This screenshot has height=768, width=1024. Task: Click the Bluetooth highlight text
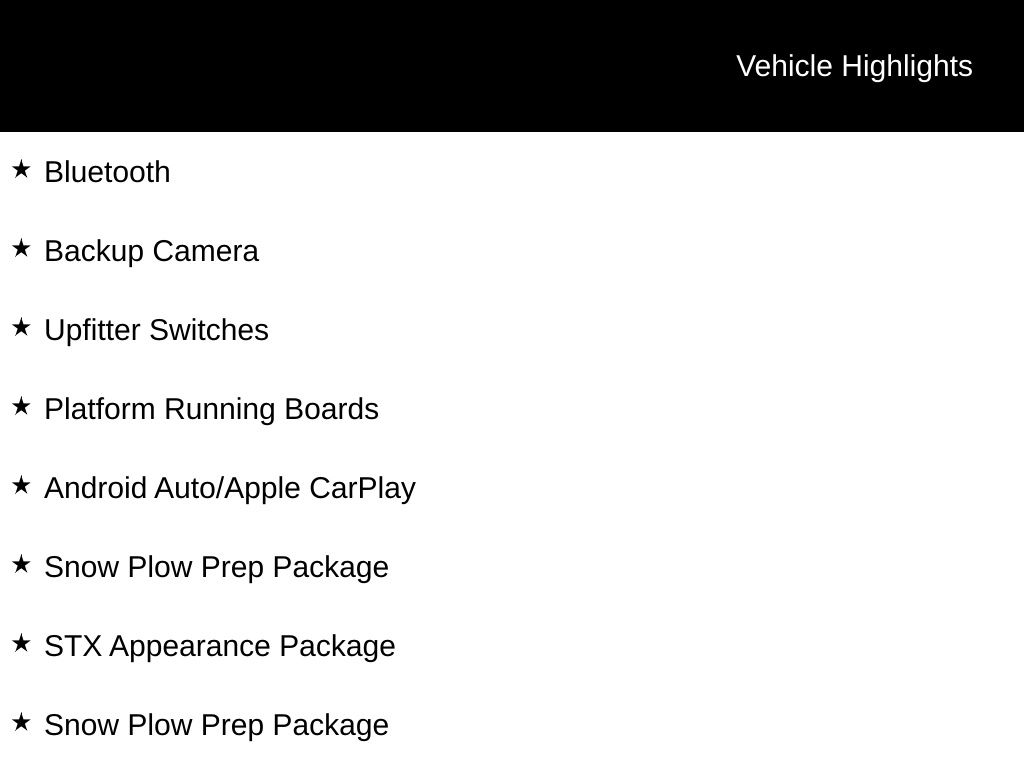point(107,172)
